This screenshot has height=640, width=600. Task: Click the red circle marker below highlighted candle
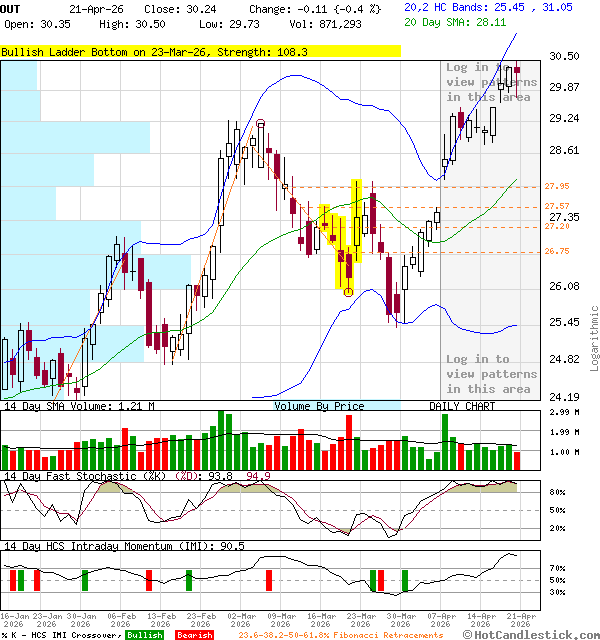tap(348, 292)
